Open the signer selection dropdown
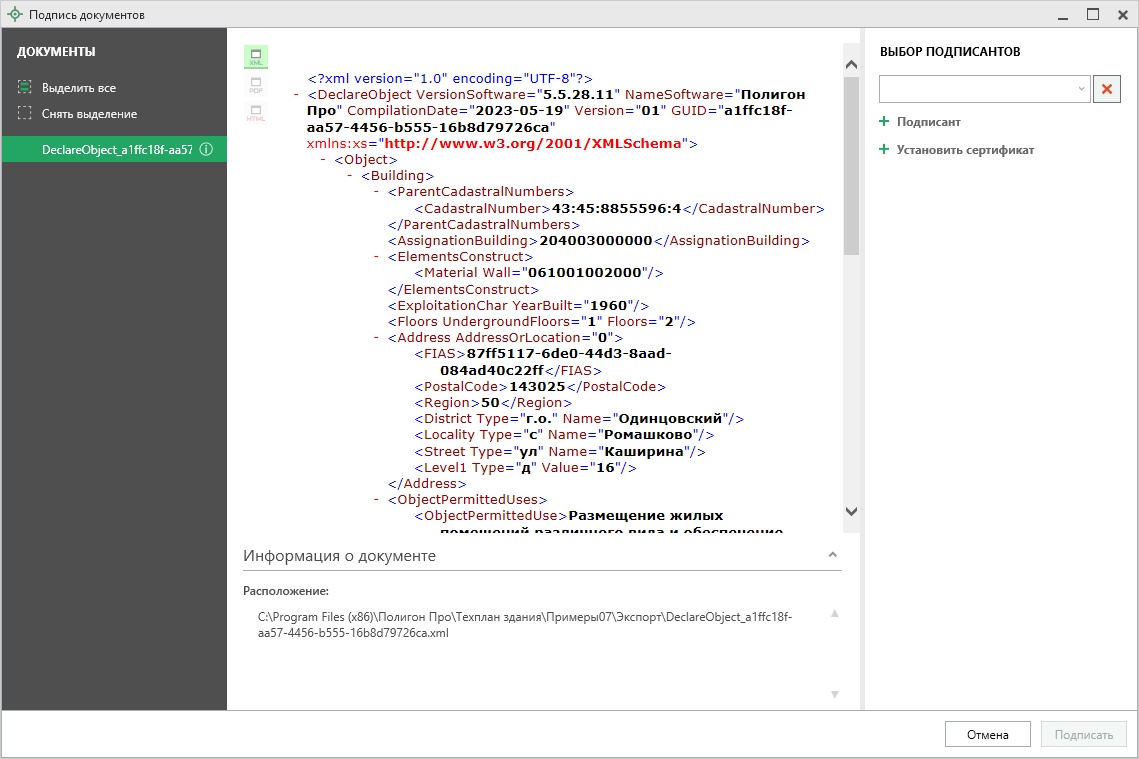Screen dimensions: 1139x759 click(x=1082, y=89)
